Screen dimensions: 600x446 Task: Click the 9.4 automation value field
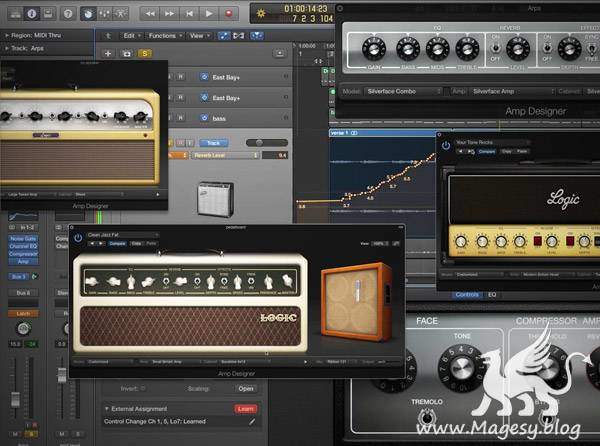coord(275,155)
